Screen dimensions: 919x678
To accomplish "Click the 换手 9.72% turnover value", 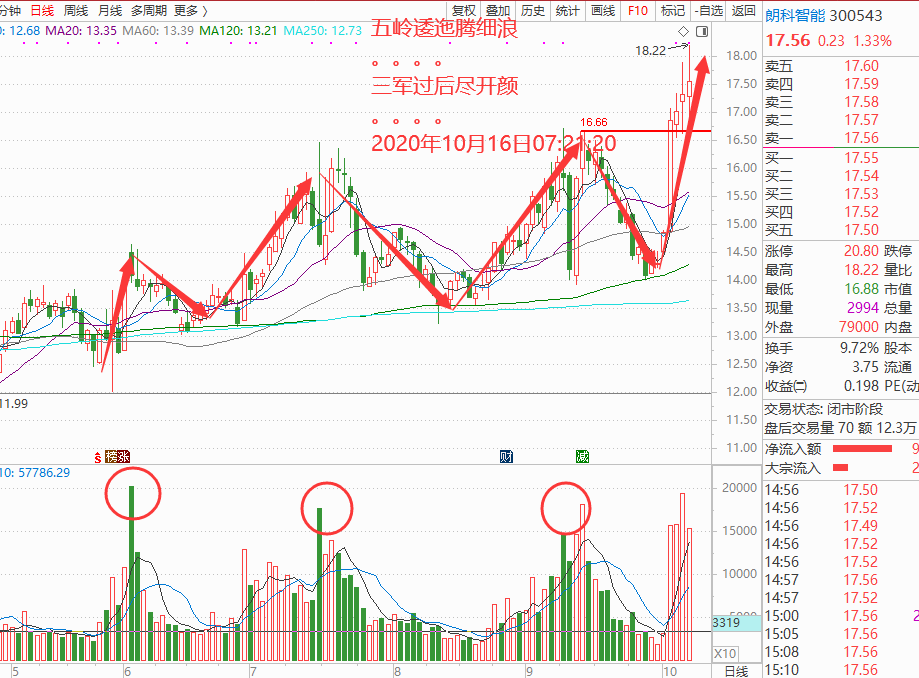I will [x=859, y=348].
